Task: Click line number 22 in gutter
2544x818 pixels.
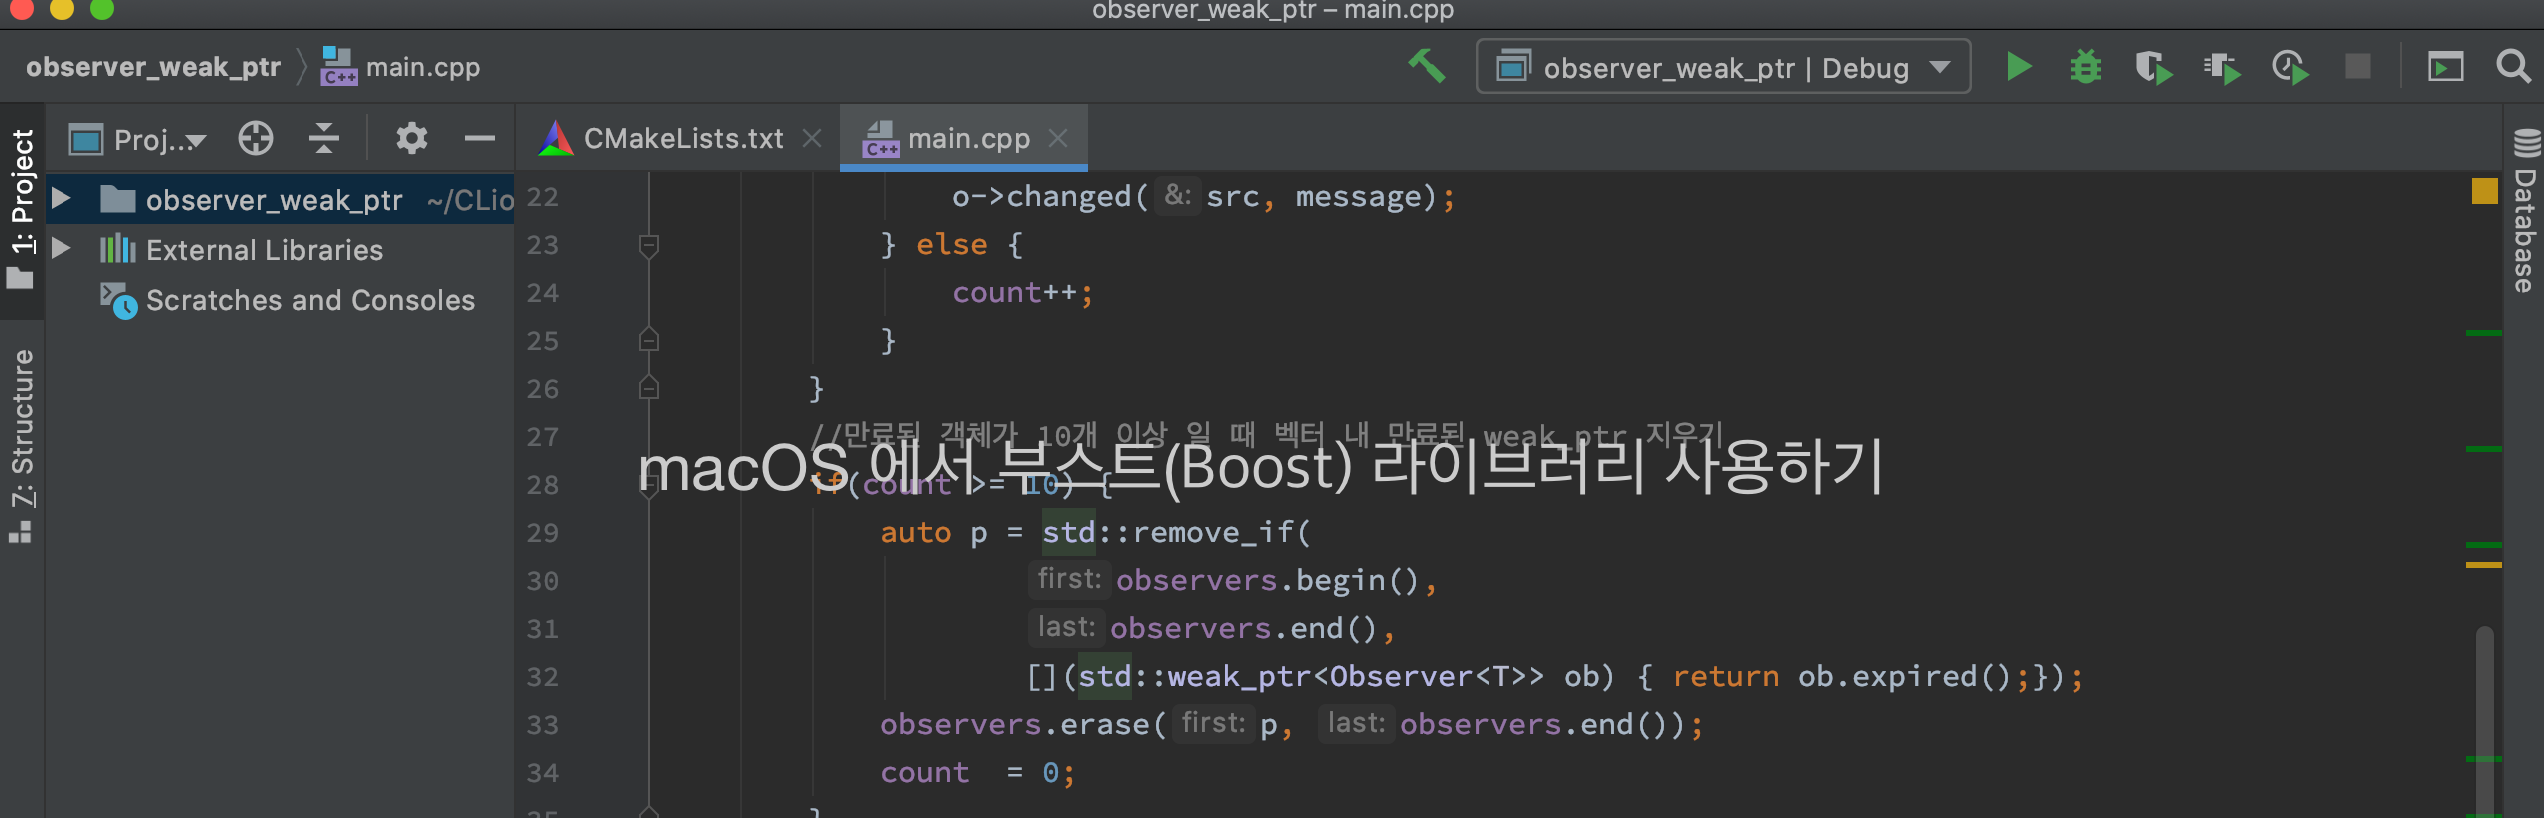Action: [542, 197]
